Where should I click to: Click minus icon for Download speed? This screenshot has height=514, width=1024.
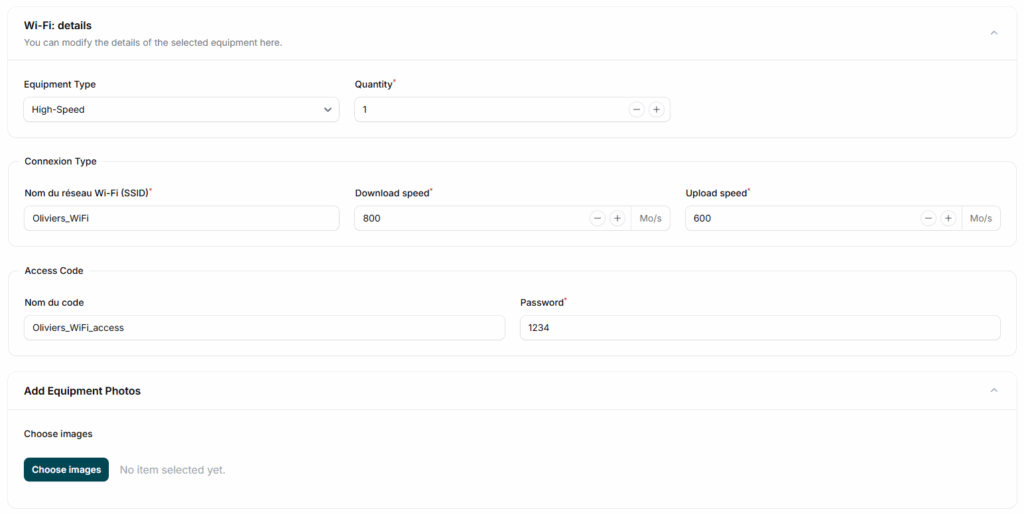click(x=597, y=218)
